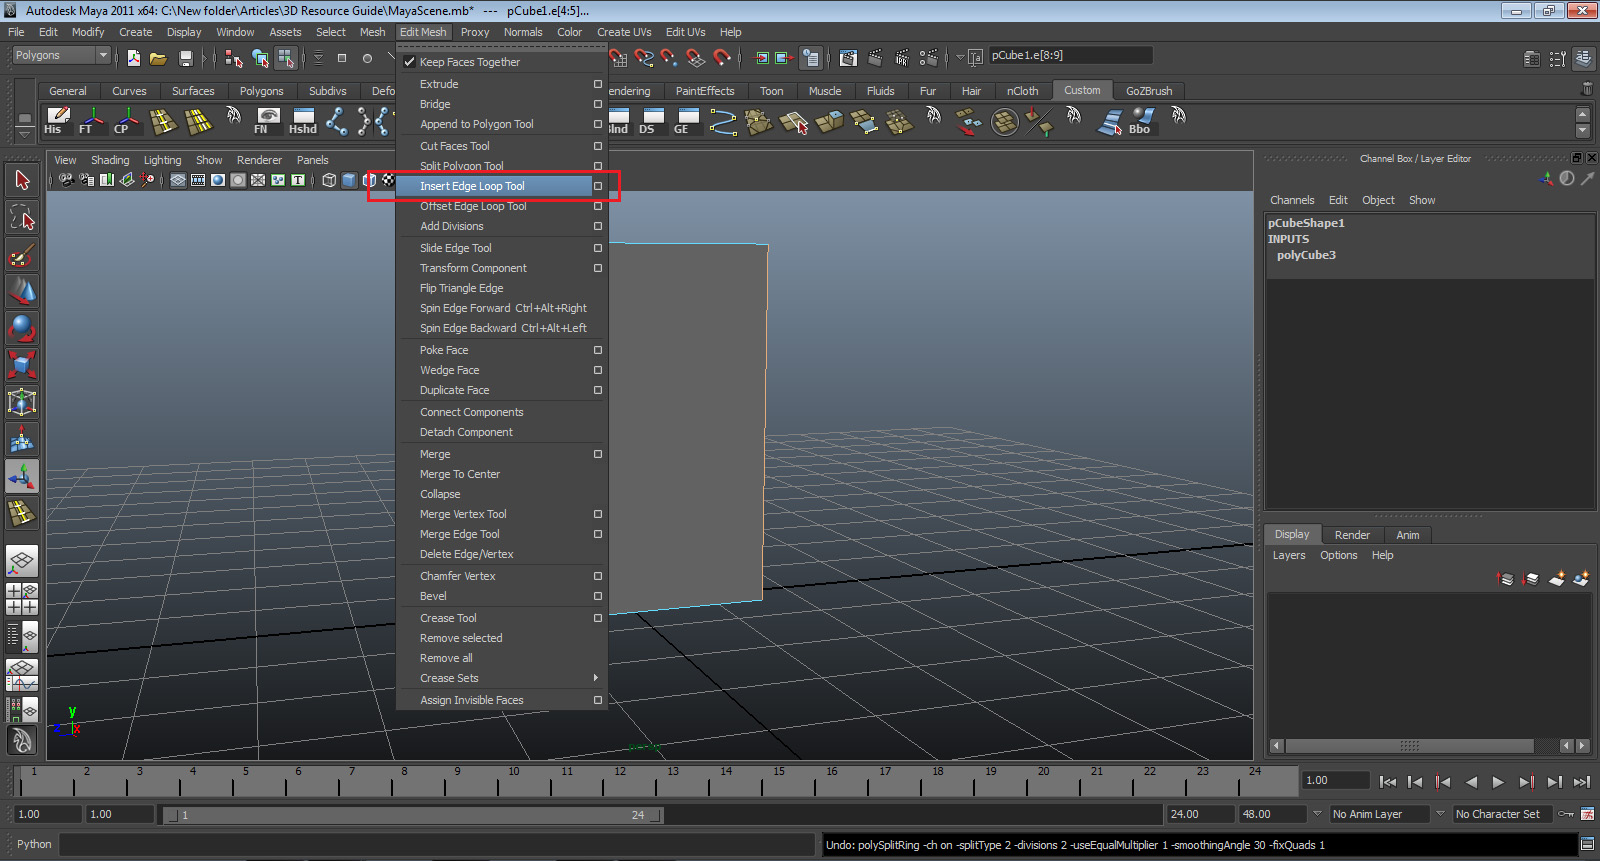1600x861 pixels.
Task: Pick the Rotate tool sphere icon
Action: [22, 328]
